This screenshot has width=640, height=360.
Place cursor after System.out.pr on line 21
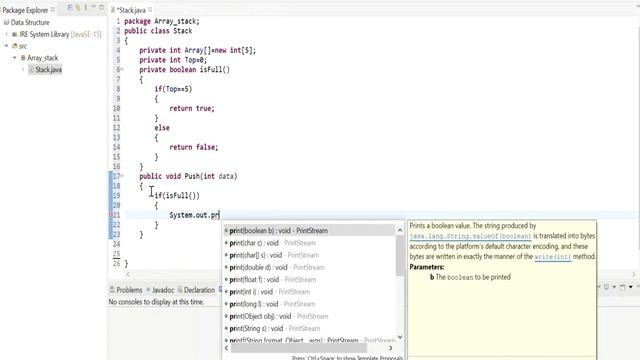point(220,215)
